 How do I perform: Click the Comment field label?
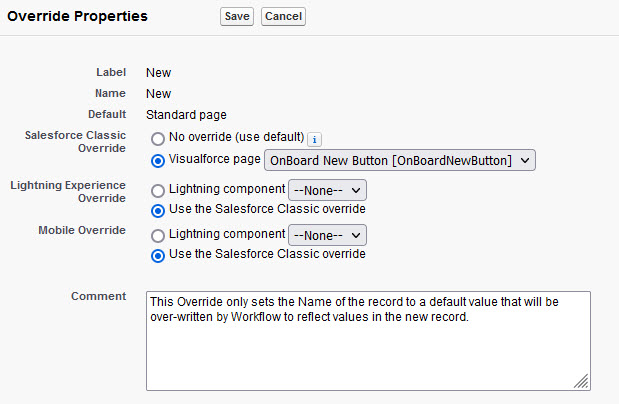[99, 297]
